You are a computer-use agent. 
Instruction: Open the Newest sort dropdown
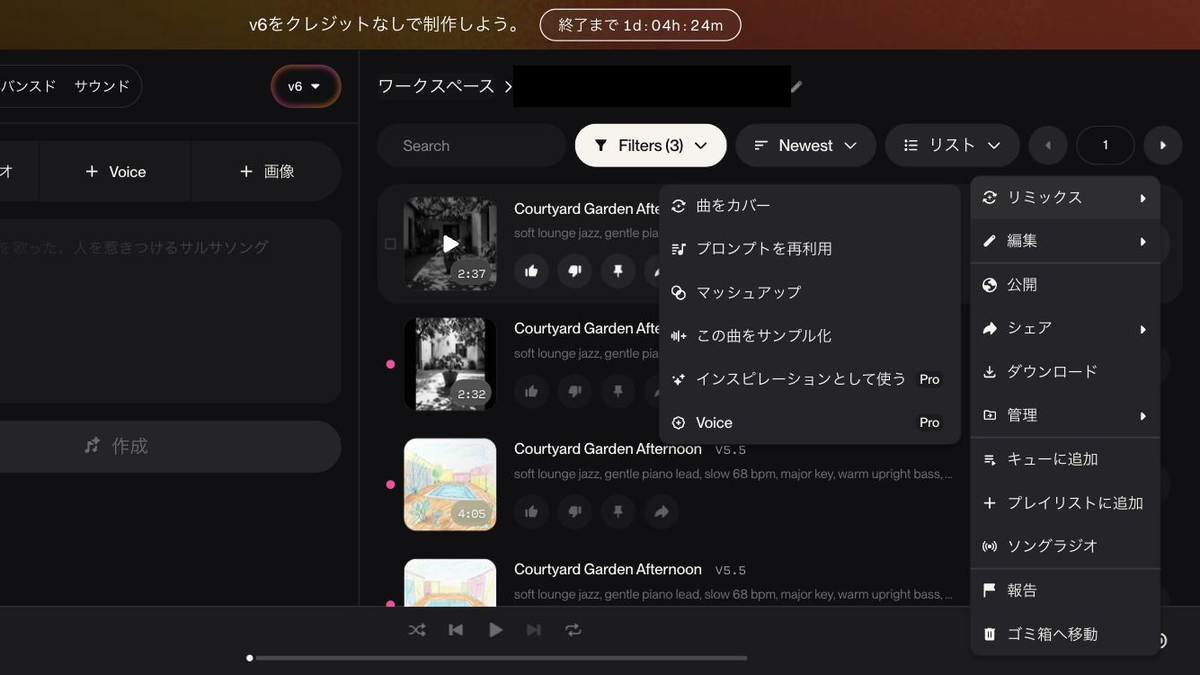(x=806, y=146)
